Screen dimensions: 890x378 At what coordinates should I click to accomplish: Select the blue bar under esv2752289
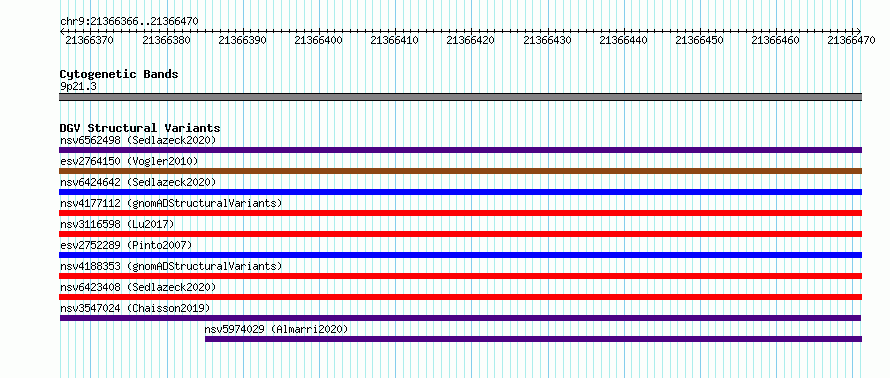(x=460, y=255)
